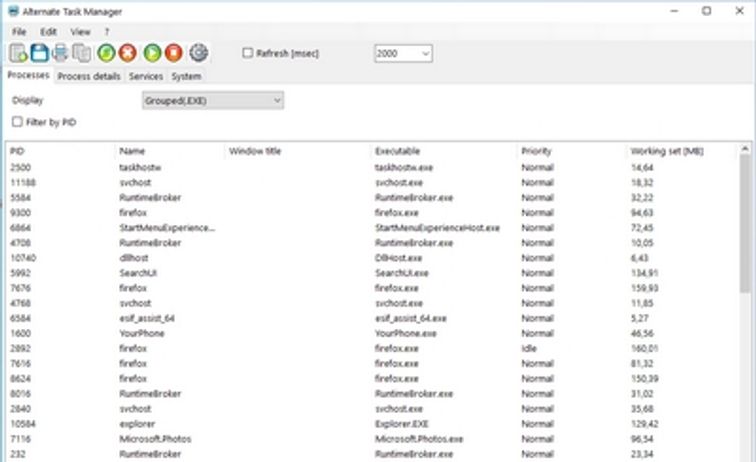
Task: Click the copy pages toolbar icon
Action: tap(81, 53)
